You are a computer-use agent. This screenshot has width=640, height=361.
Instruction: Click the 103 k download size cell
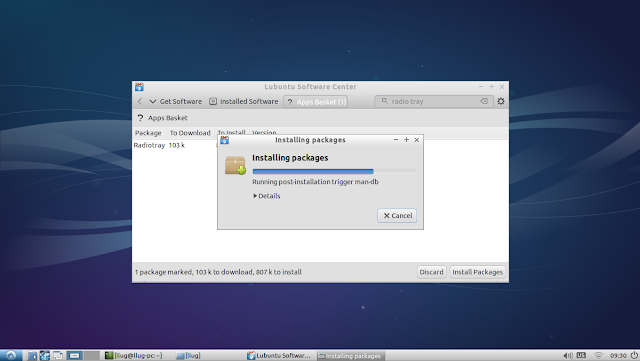(x=177, y=145)
